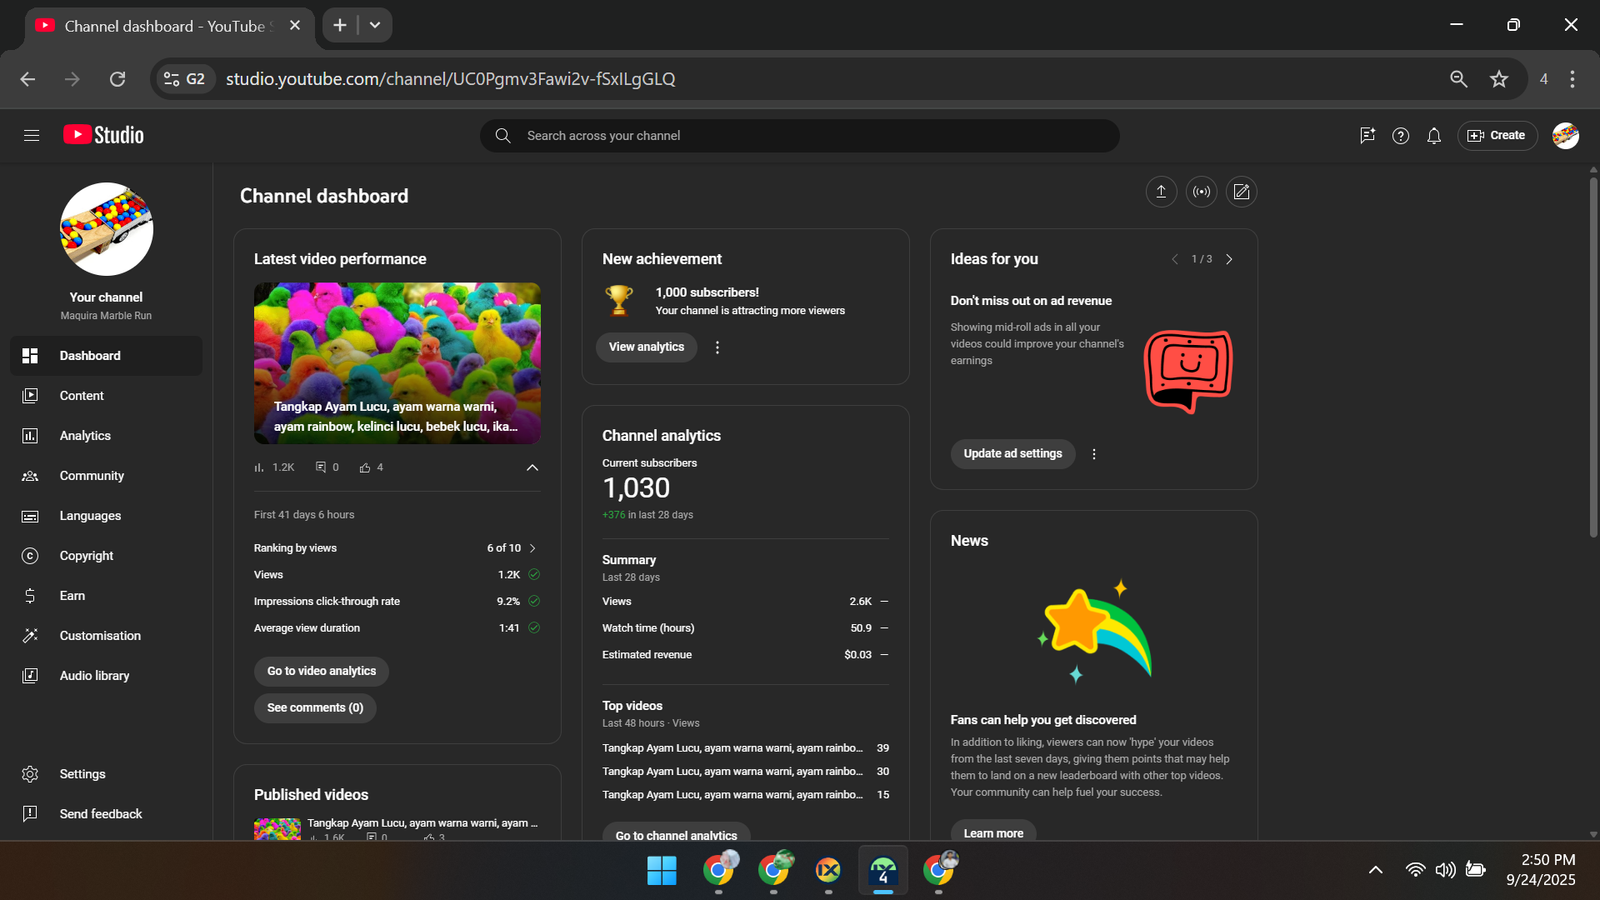Viewport: 1600px width, 900px height.
Task: Click the Search across your channel field
Action: (800, 136)
